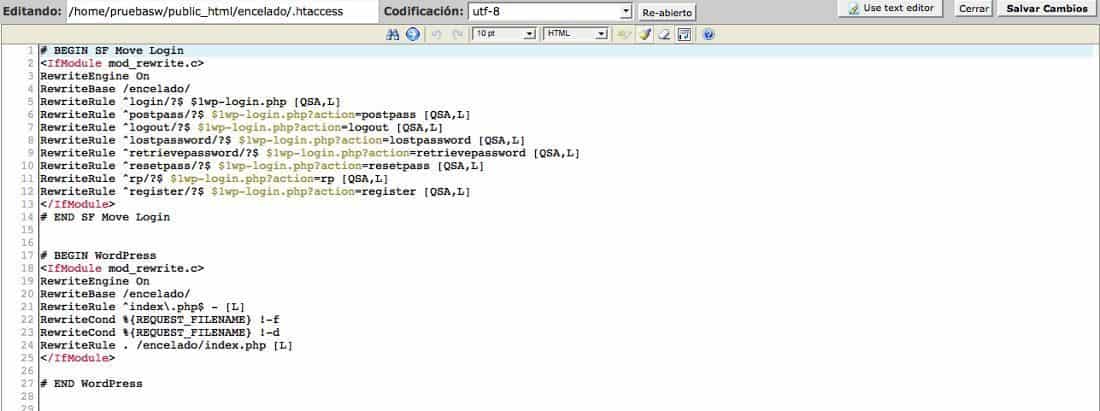1100x411 pixels.
Task: Click the '</IfModule>' tag on line 25
Action: point(78,358)
